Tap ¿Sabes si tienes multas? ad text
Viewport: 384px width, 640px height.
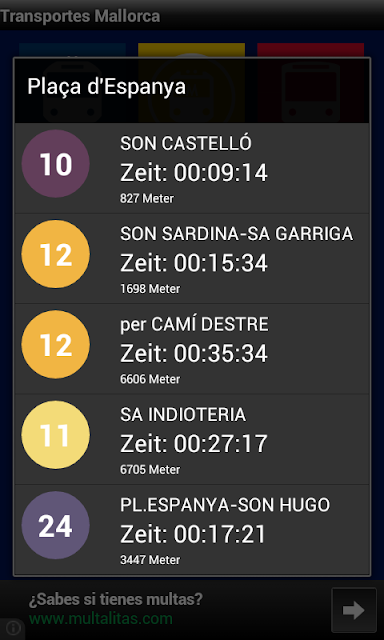click(x=116, y=599)
